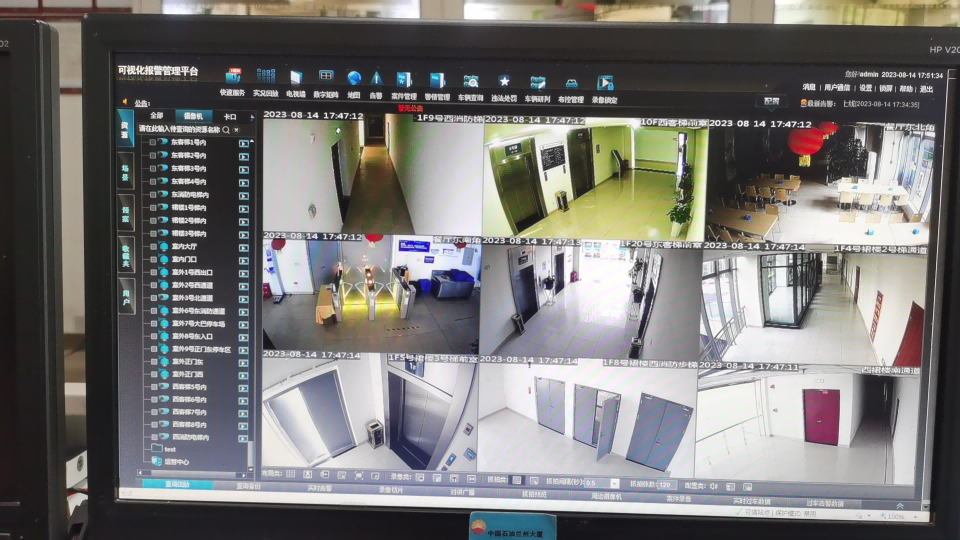Click the 告警 alarm triangle icon

pos(376,78)
